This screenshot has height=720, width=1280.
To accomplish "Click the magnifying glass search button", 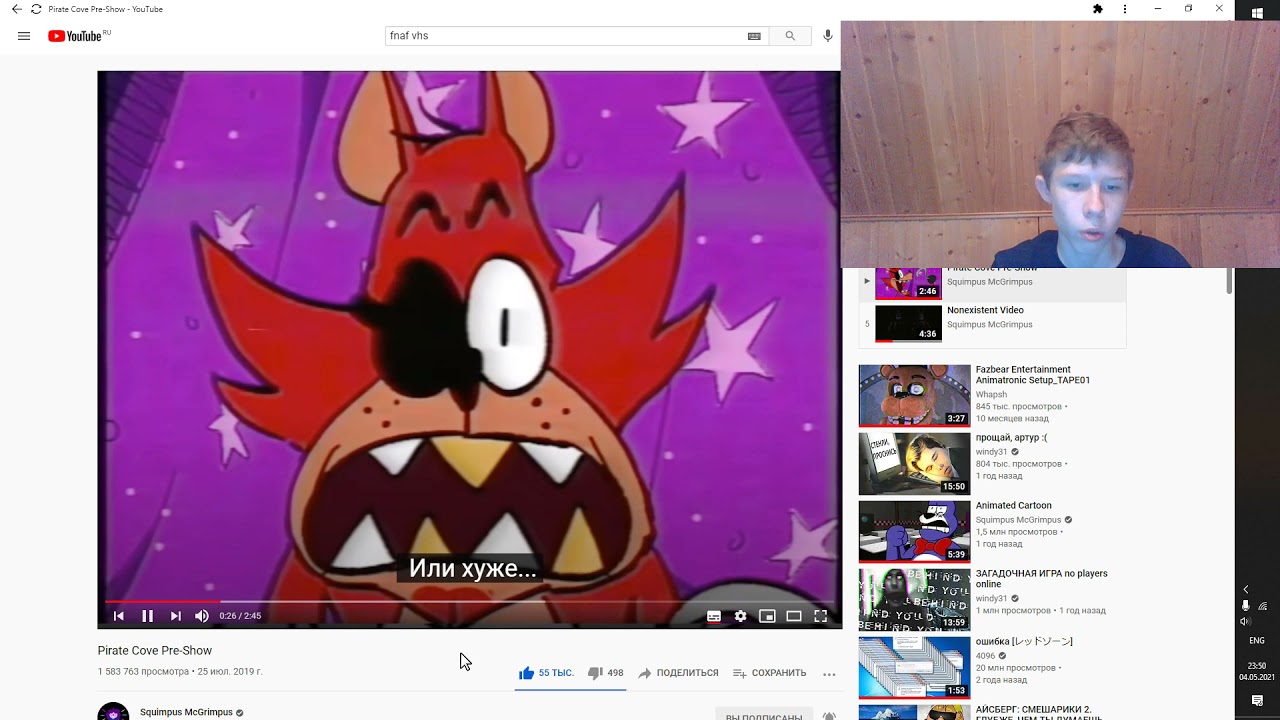I will pos(790,36).
